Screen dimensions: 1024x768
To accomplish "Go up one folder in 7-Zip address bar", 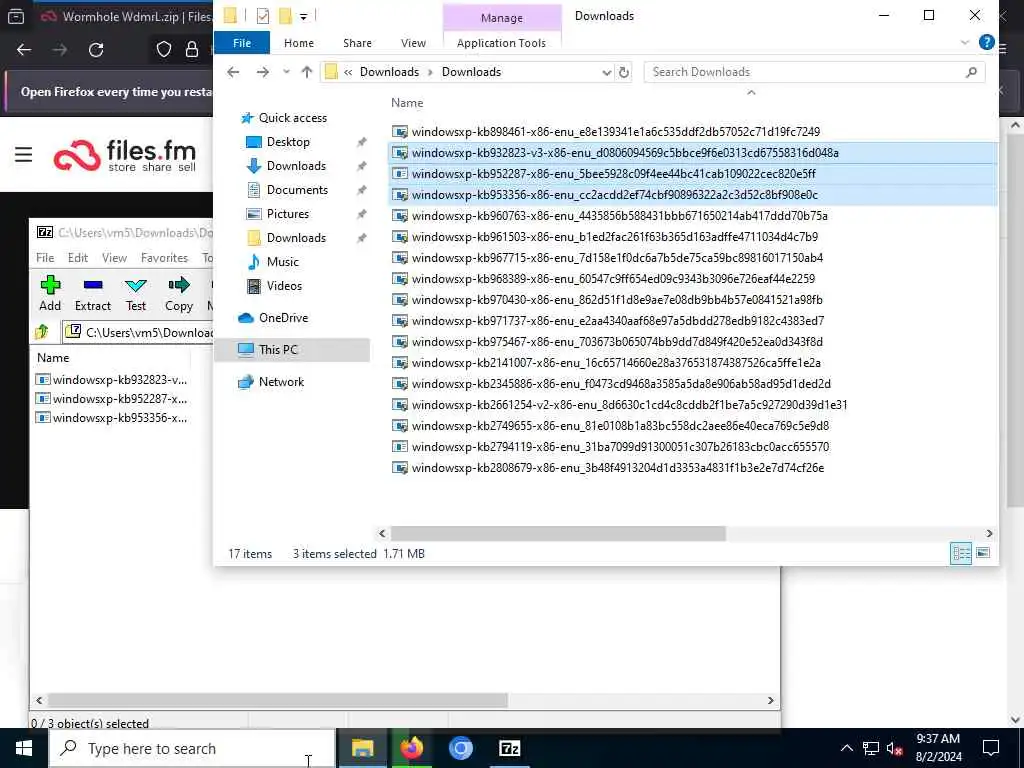I will [x=42, y=332].
